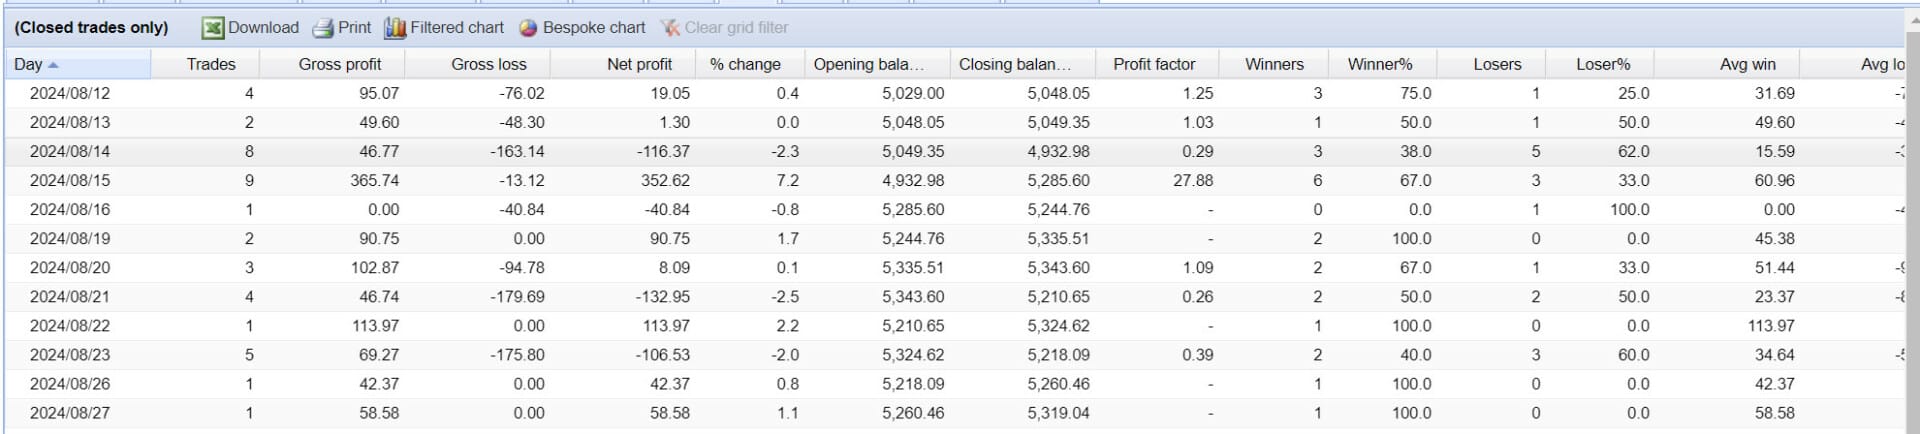This screenshot has height=434, width=1920.
Task: Click the printer icon for Print
Action: click(323, 28)
